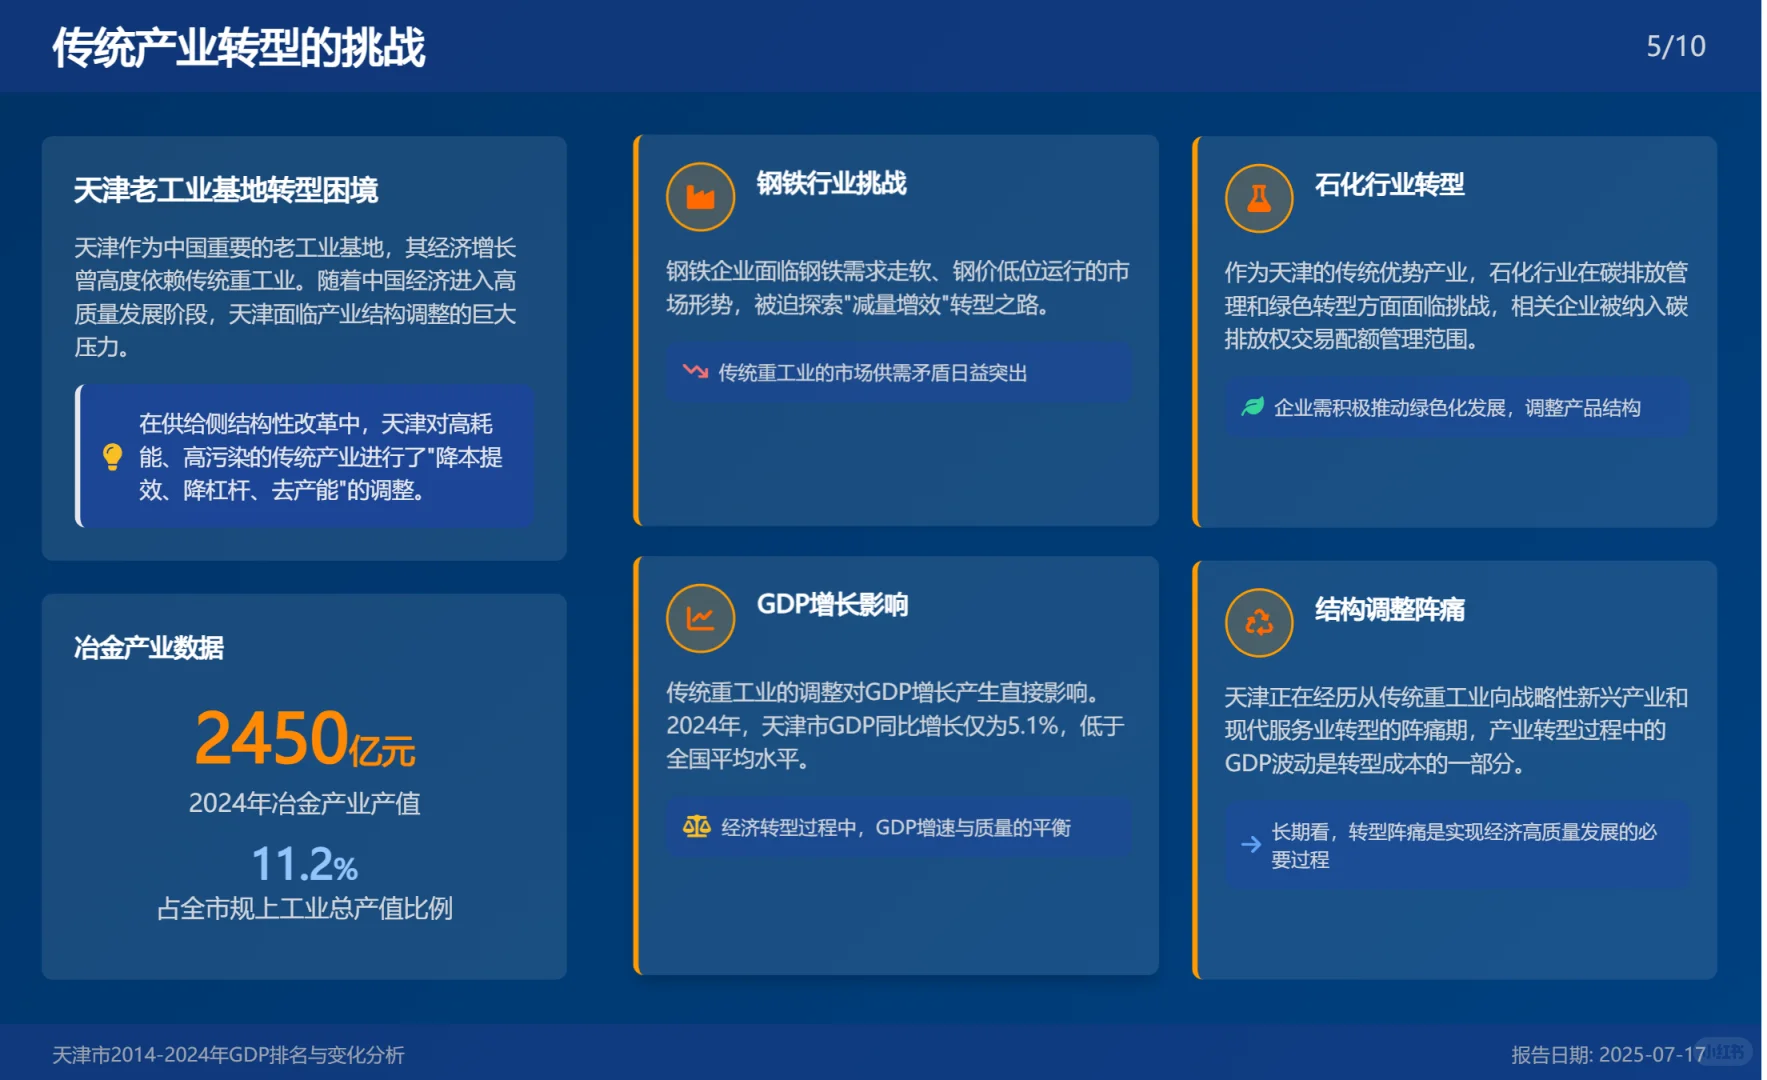Click the recycle icon on 结构调整阵痛 card
This screenshot has height=1080, width=1767.
pos(1259,621)
